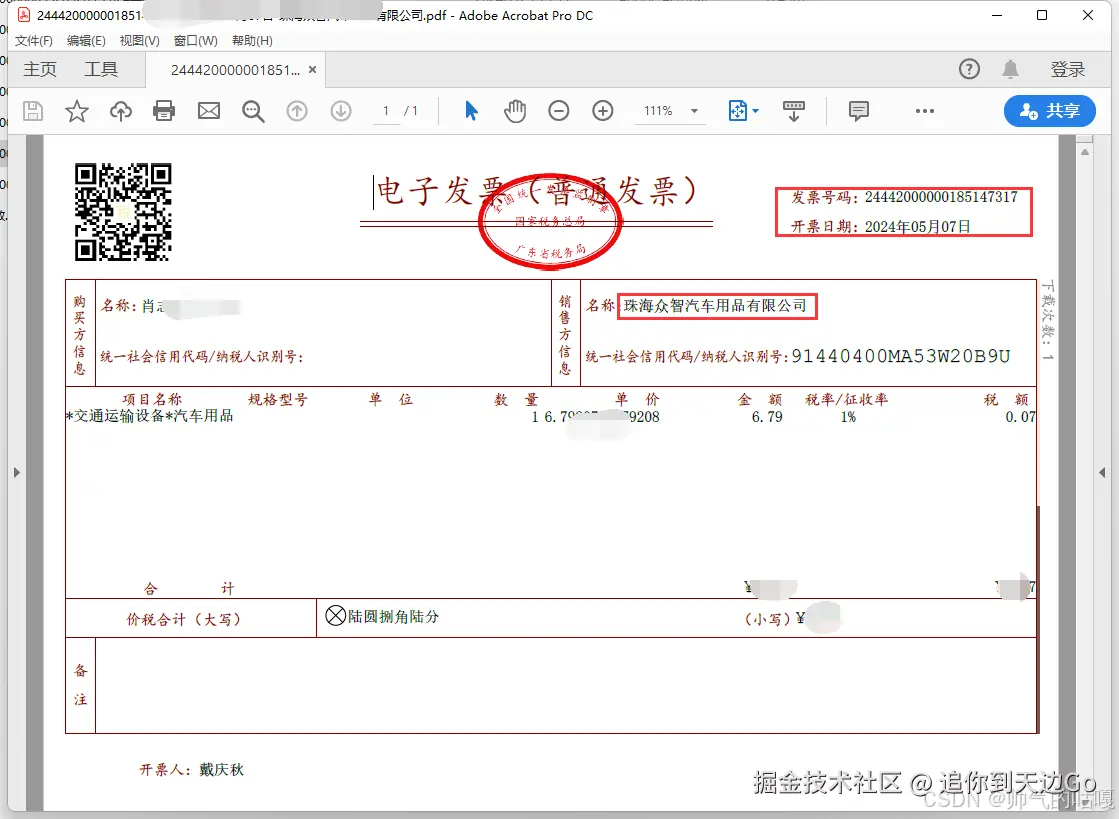Zoom out with the minus icon
Image resolution: width=1119 pixels, height=819 pixels.
(559, 111)
